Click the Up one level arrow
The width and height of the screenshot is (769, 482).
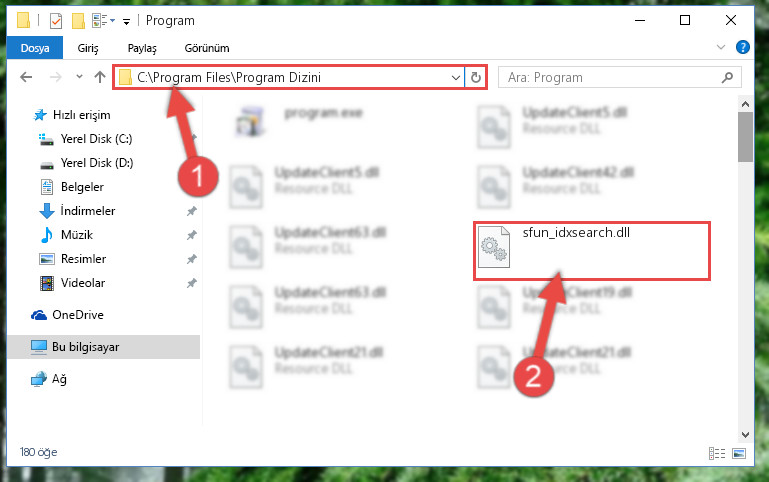click(100, 77)
